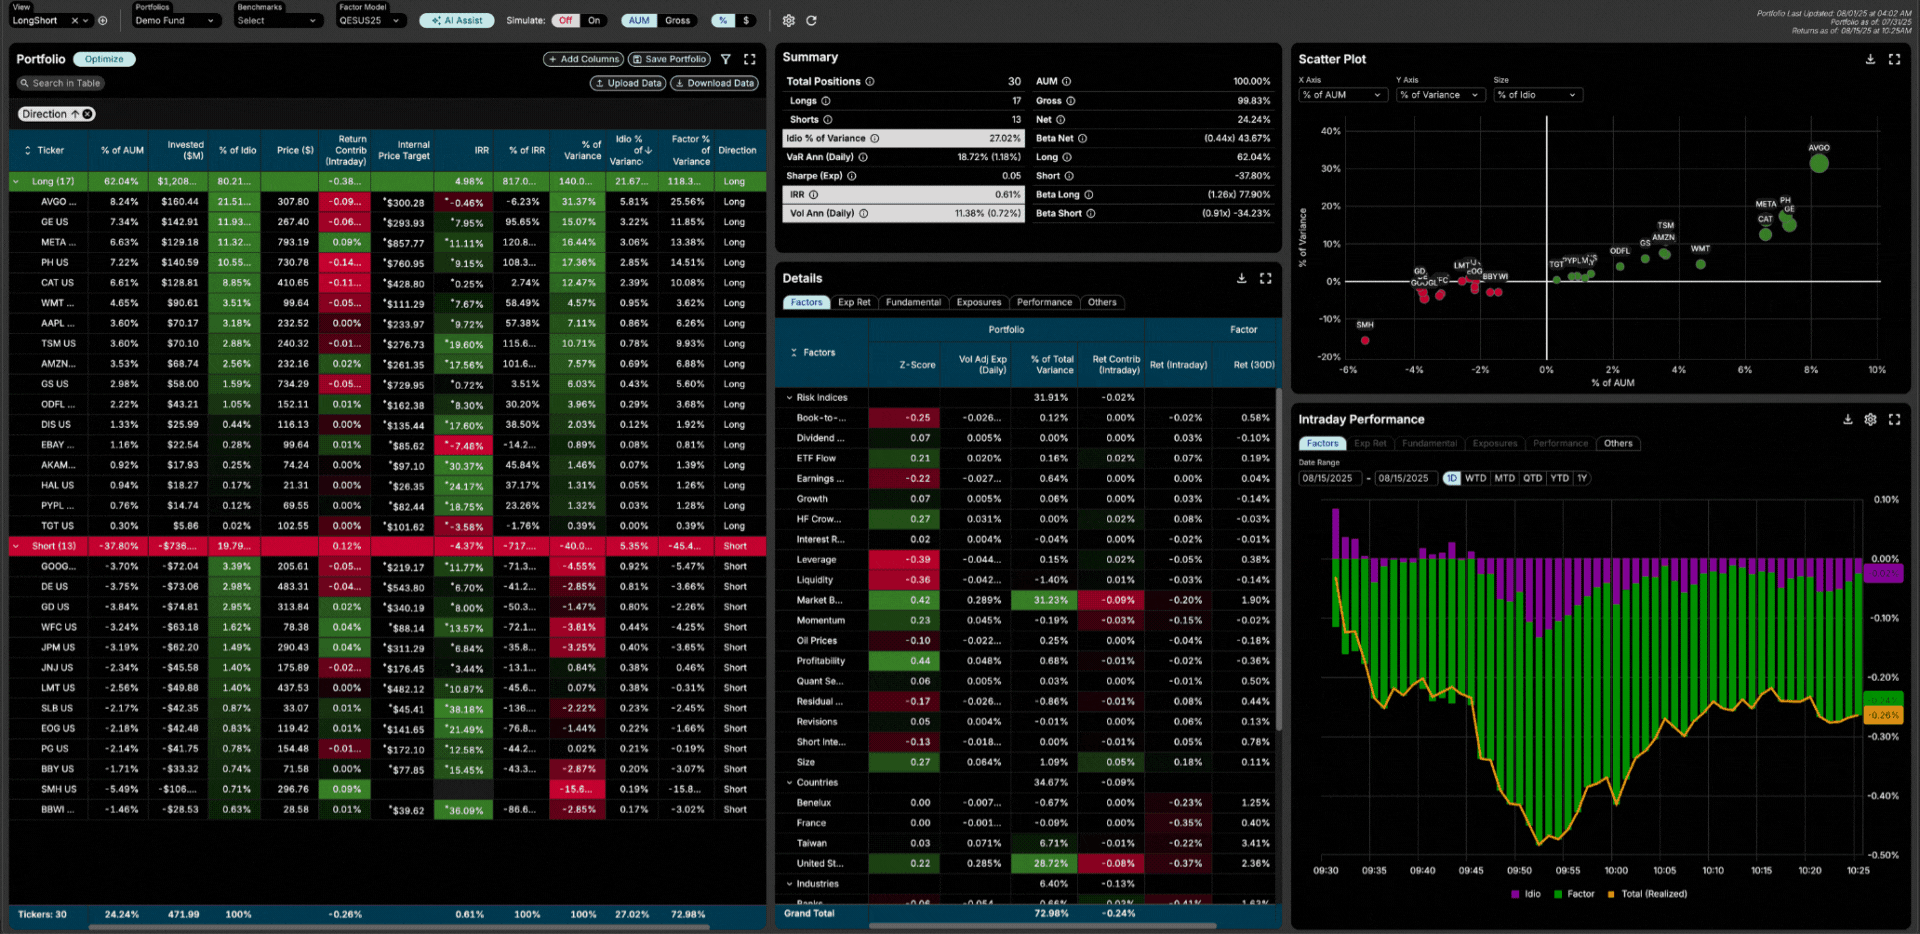Click the Search in Table field
Viewport: 1920px width, 934px height.
tap(61, 84)
